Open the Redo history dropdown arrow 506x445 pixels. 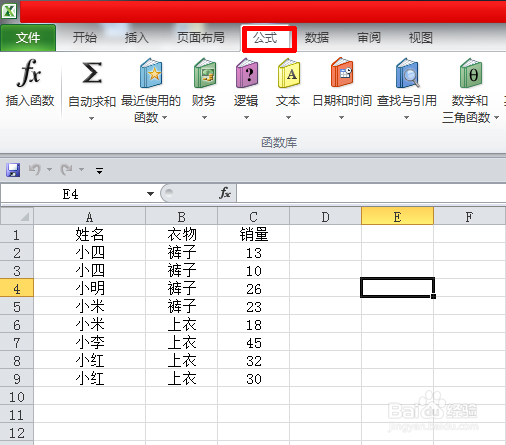pos(81,170)
